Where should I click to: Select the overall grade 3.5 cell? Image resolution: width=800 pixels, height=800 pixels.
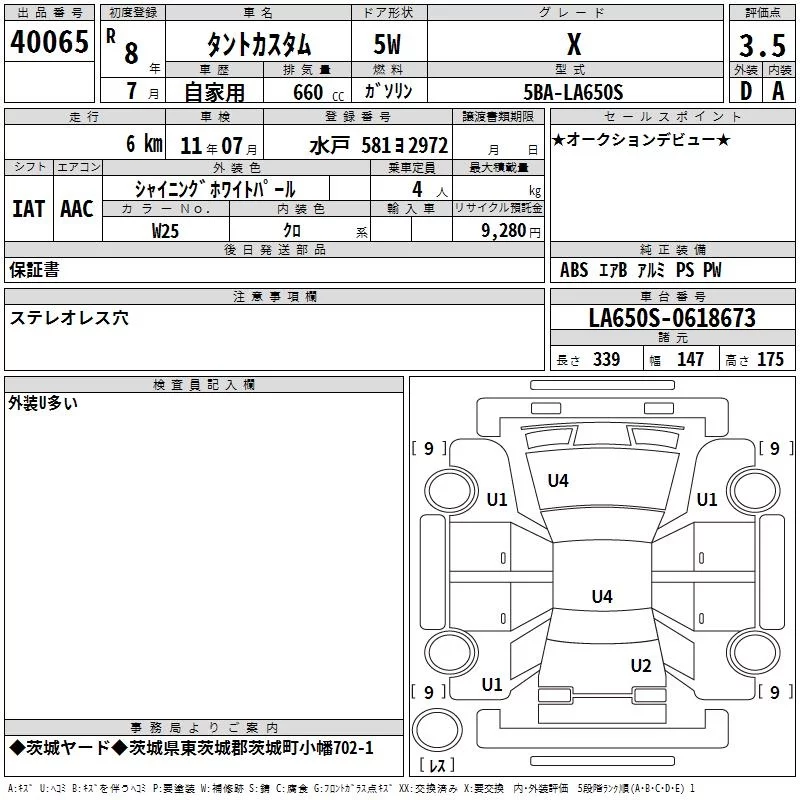pos(762,45)
